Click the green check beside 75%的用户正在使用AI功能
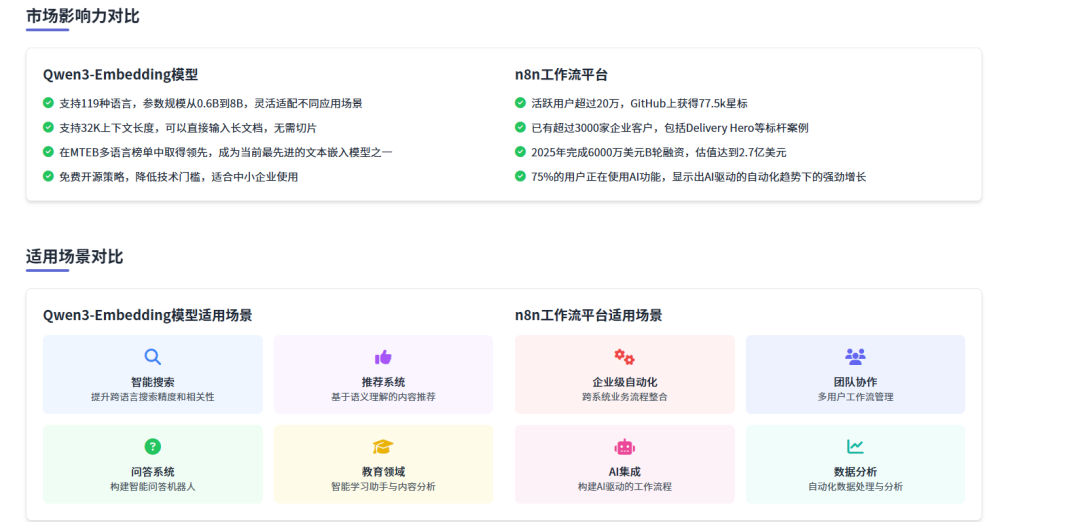The height and width of the screenshot is (522, 1080). (520, 176)
